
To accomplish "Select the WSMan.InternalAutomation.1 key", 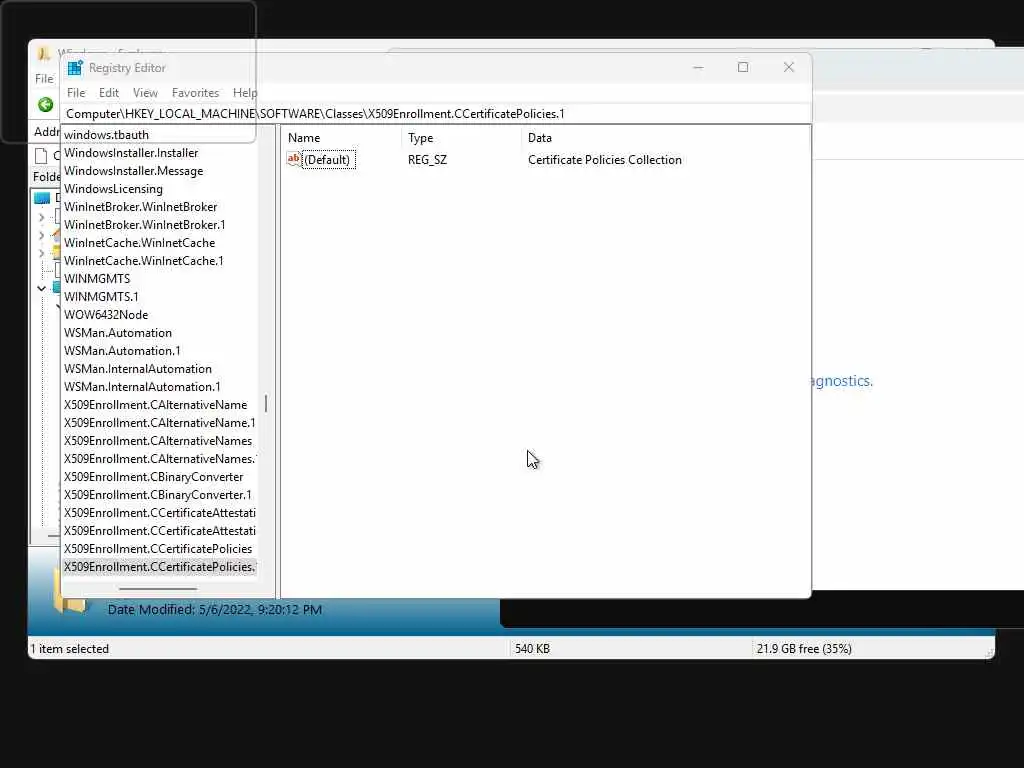I will 142,387.
